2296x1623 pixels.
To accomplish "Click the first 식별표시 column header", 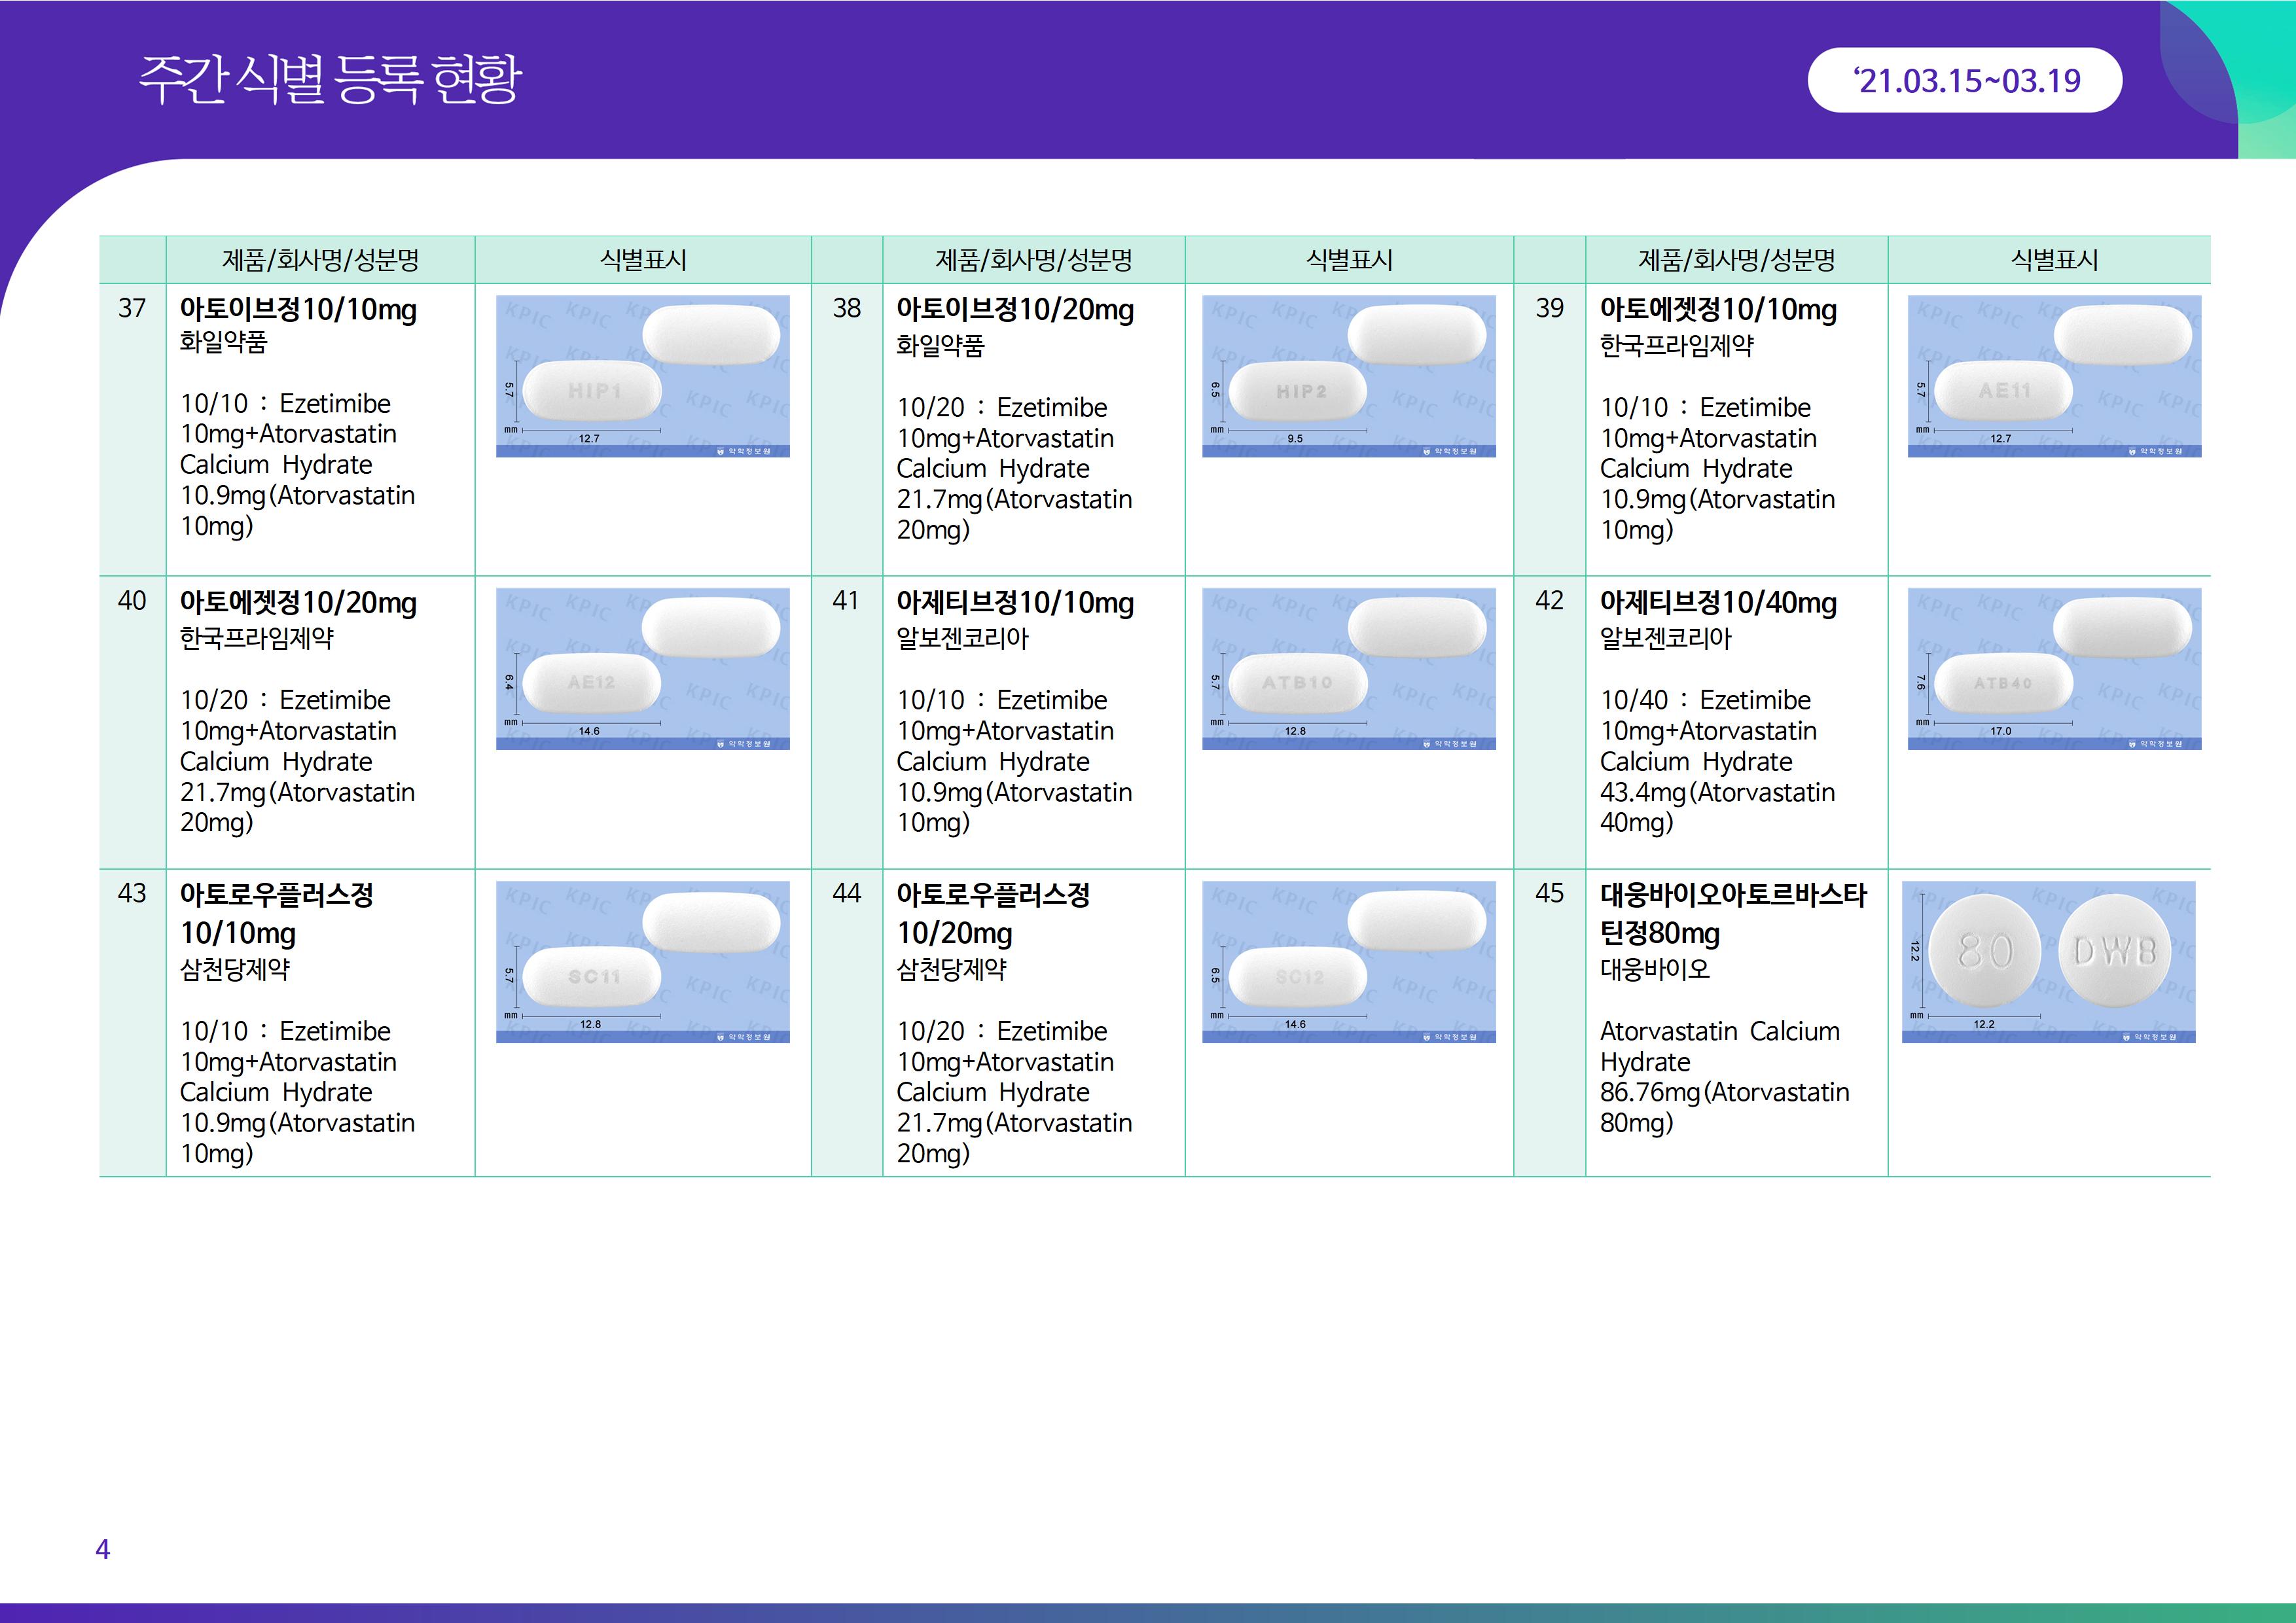I will tap(642, 260).
